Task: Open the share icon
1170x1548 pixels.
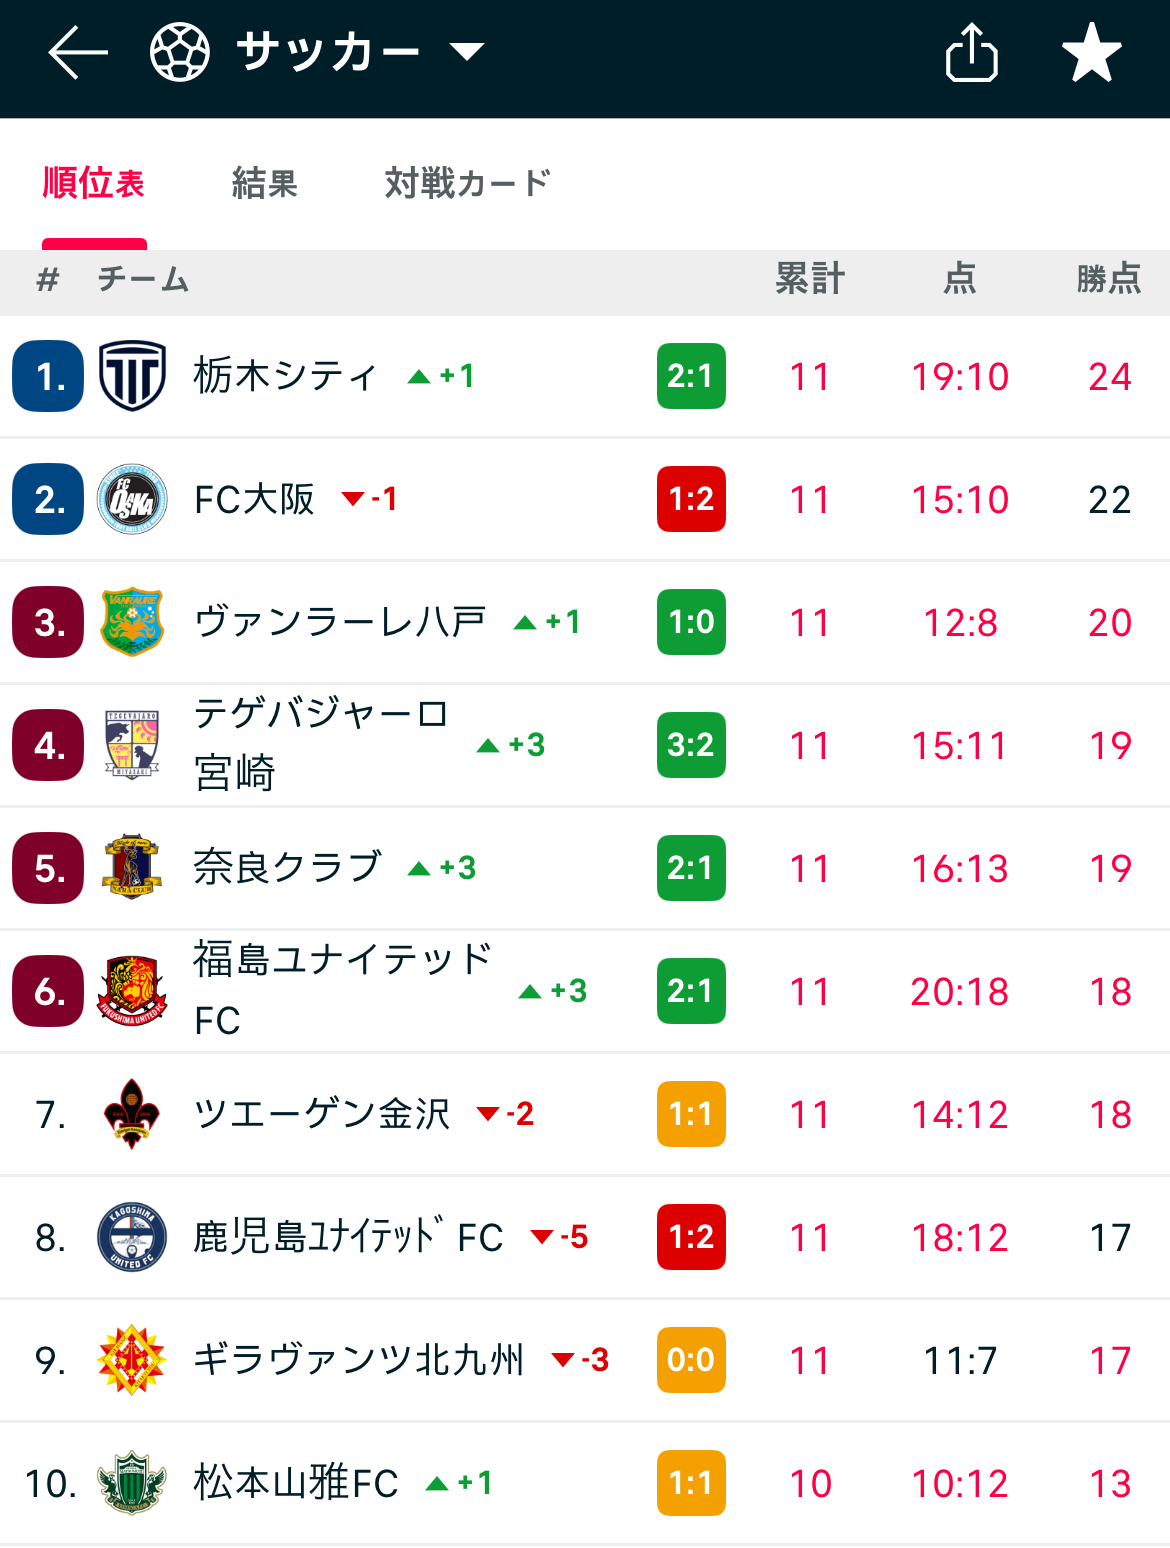Action: point(971,52)
